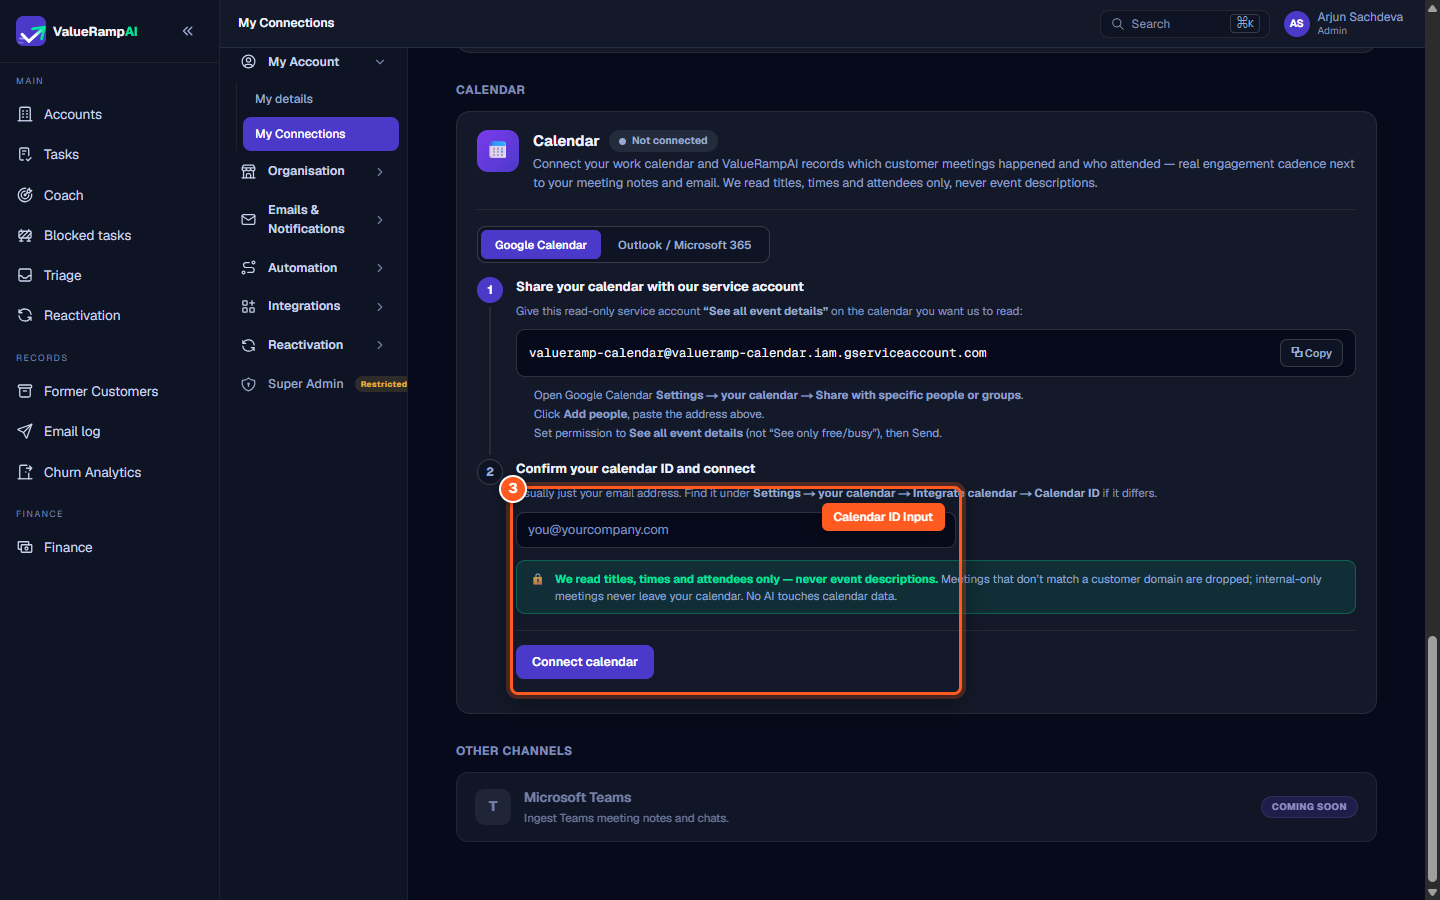The height and width of the screenshot is (900, 1440).
Task: Click the My Account person icon
Action: tap(249, 62)
